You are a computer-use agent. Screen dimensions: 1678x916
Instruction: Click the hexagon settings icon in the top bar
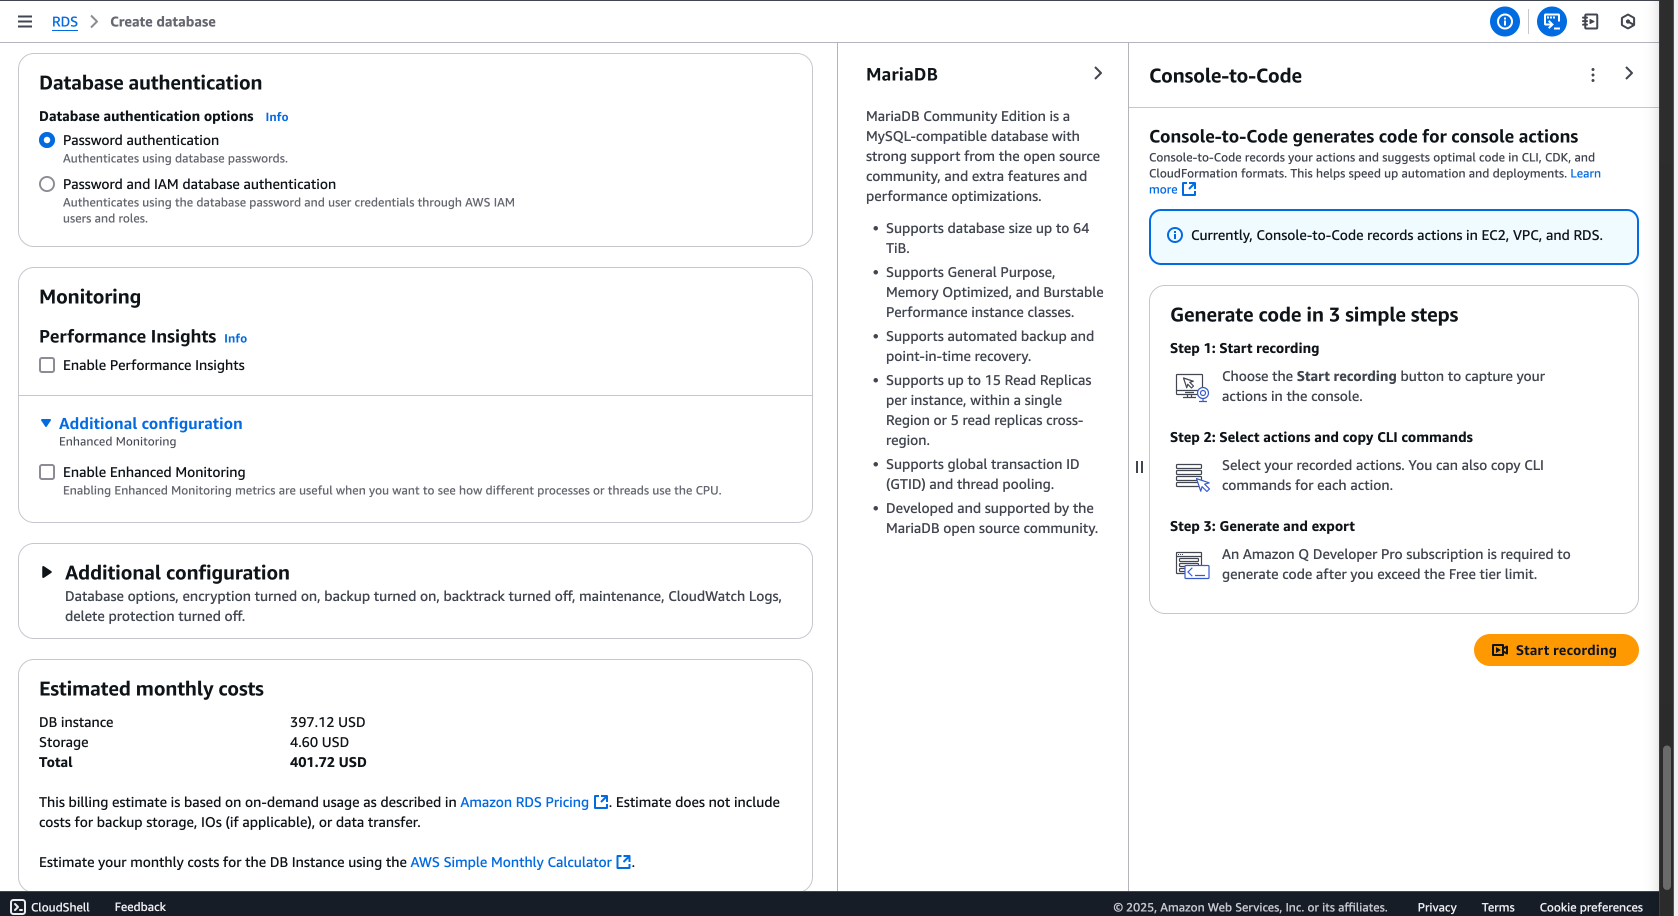(1628, 21)
